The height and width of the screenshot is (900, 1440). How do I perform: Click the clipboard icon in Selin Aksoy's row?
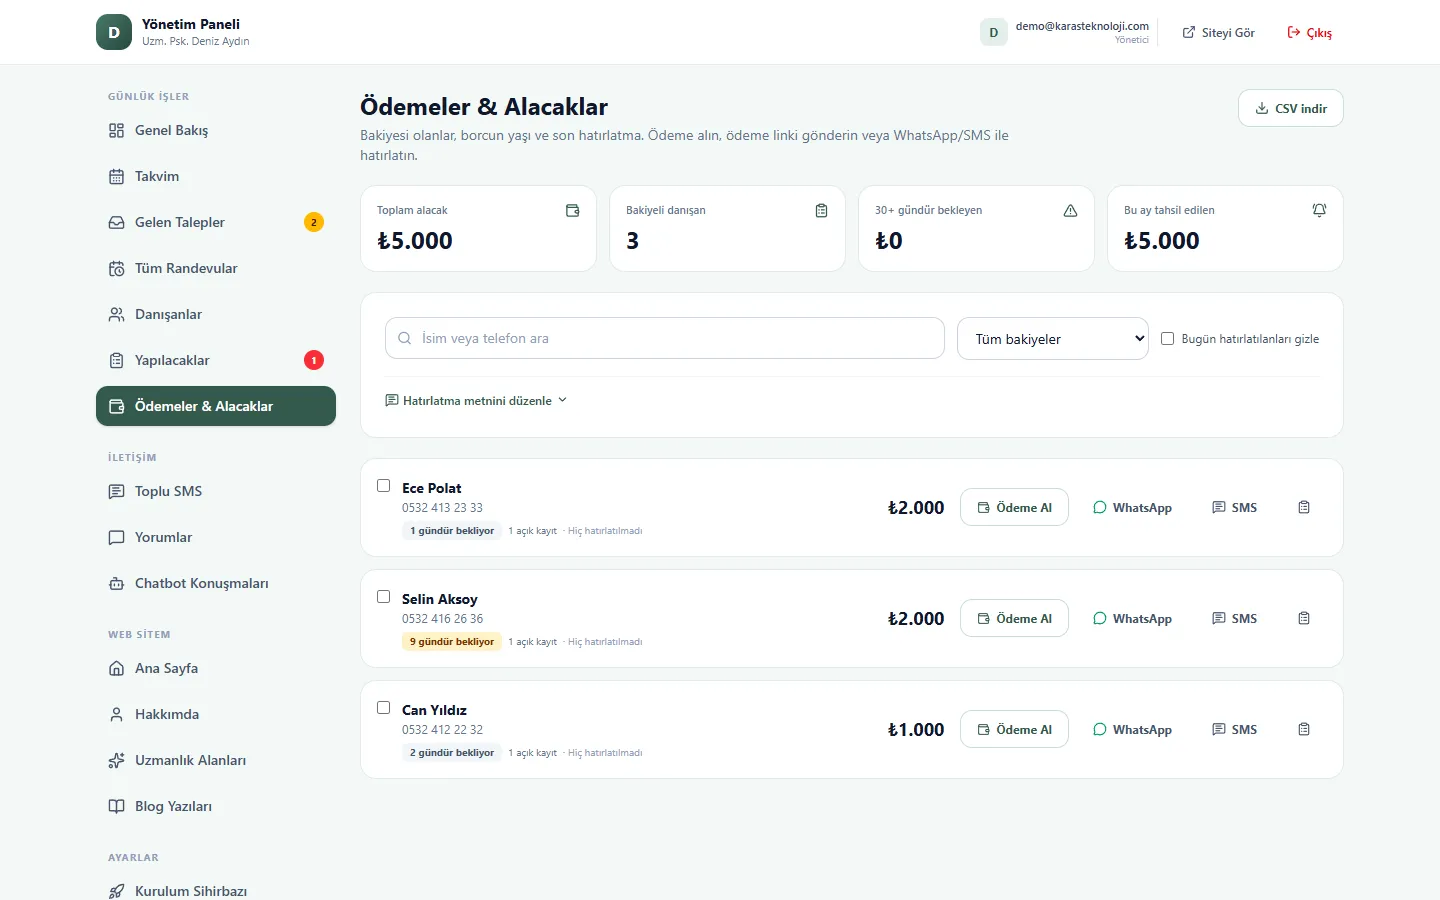[x=1304, y=619]
